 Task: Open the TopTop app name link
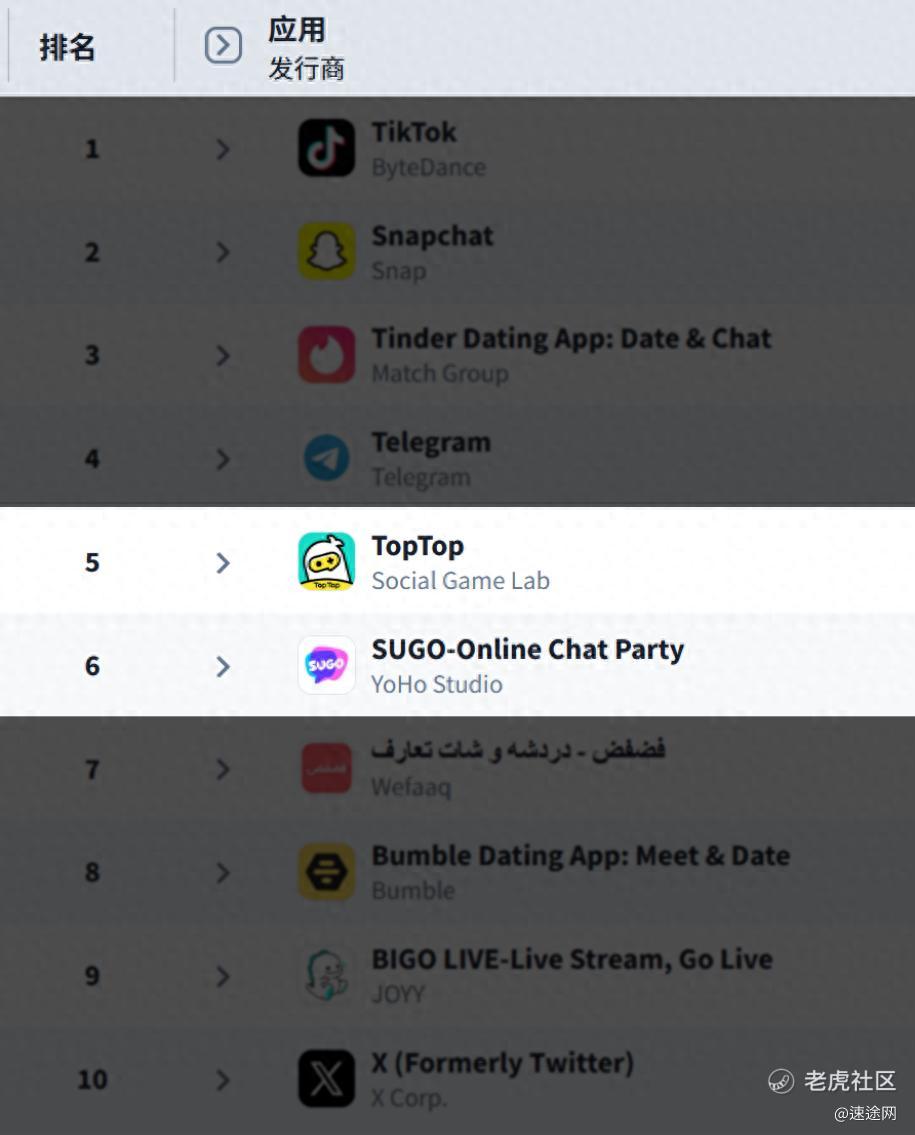point(418,547)
